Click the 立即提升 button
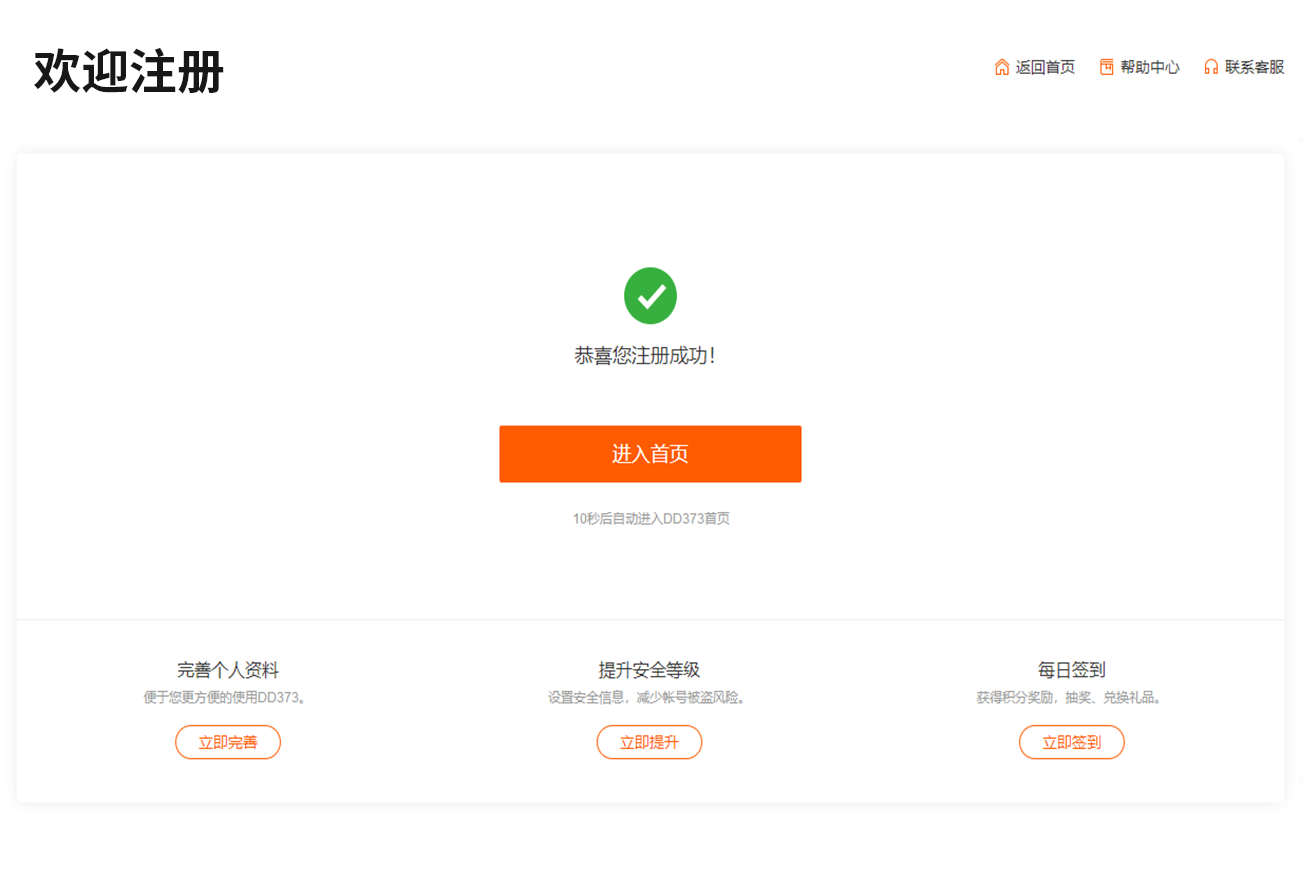 pyautogui.click(x=649, y=742)
